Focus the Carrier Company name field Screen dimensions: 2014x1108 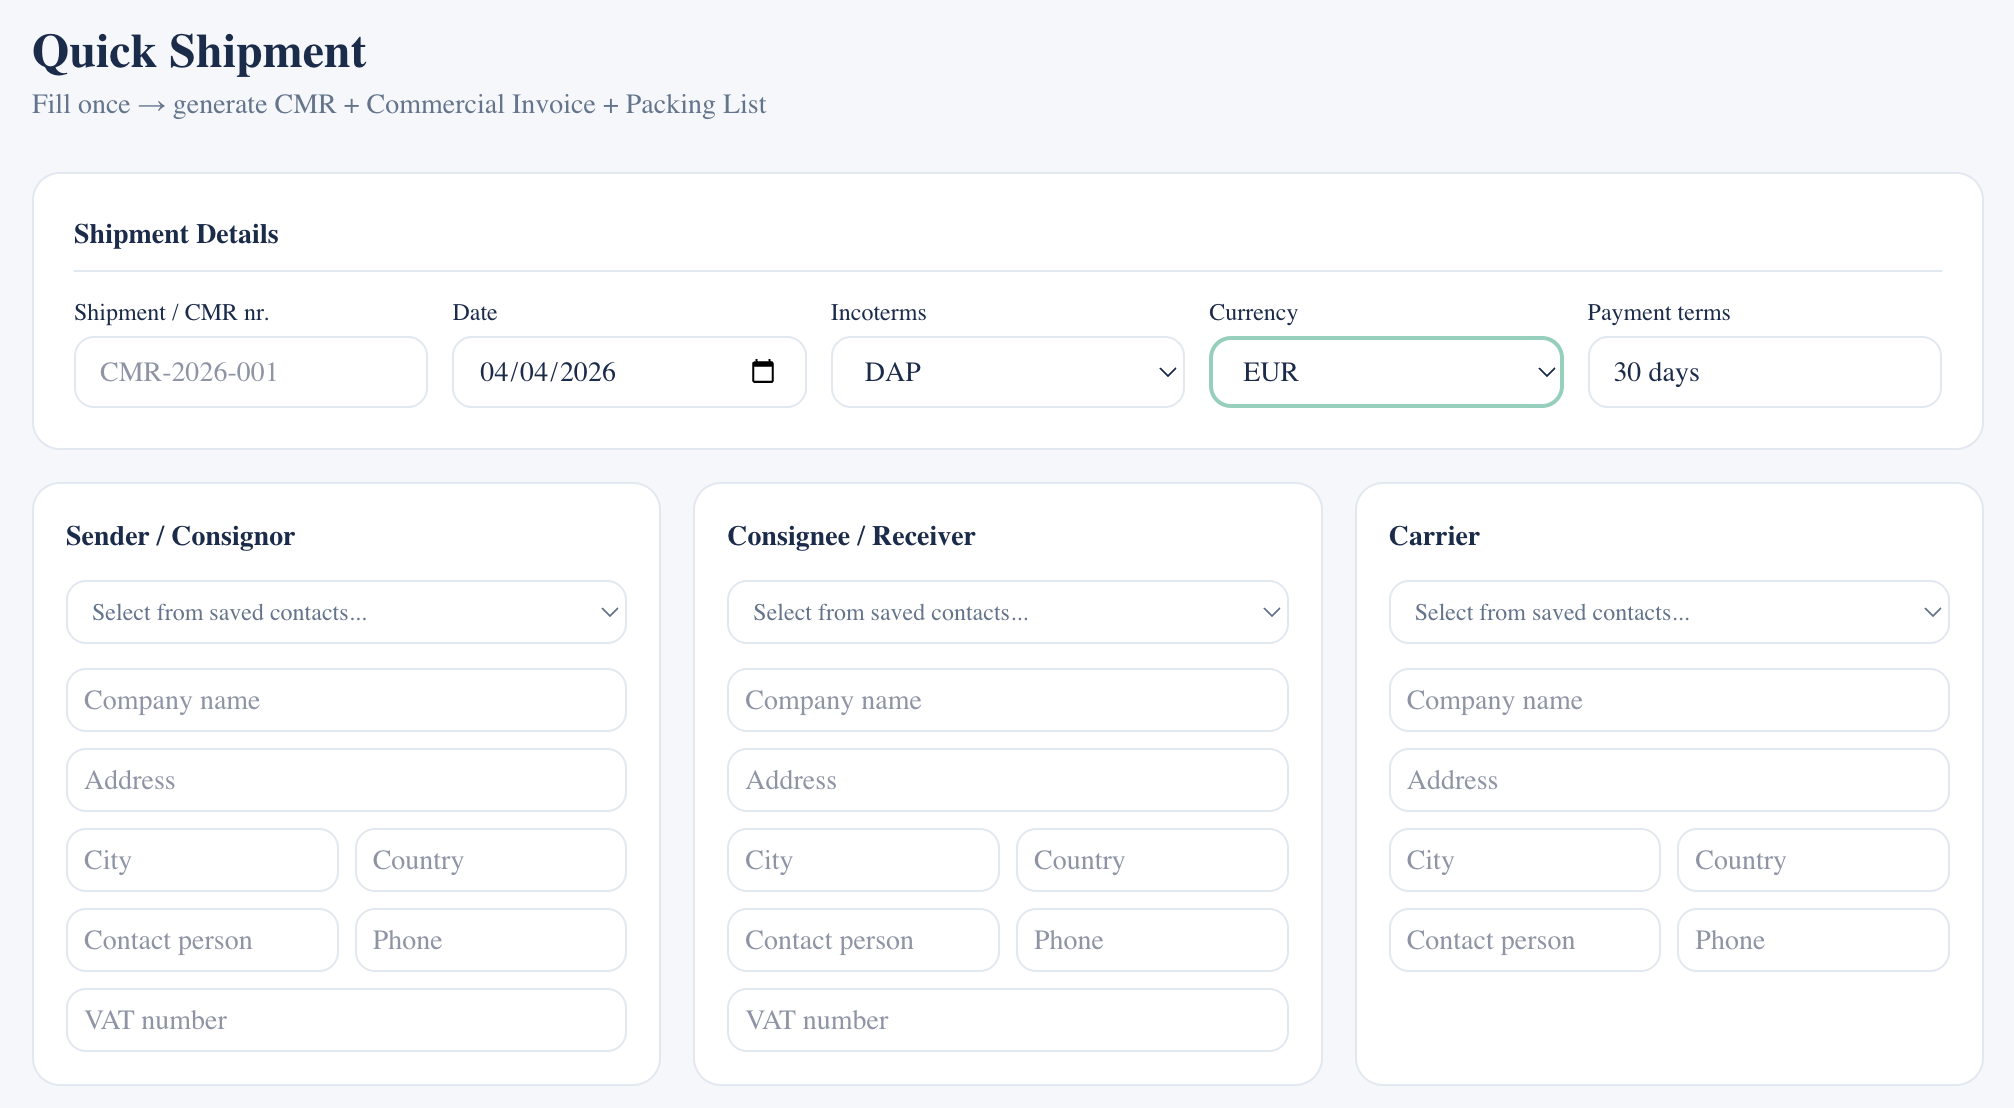pyautogui.click(x=1668, y=700)
